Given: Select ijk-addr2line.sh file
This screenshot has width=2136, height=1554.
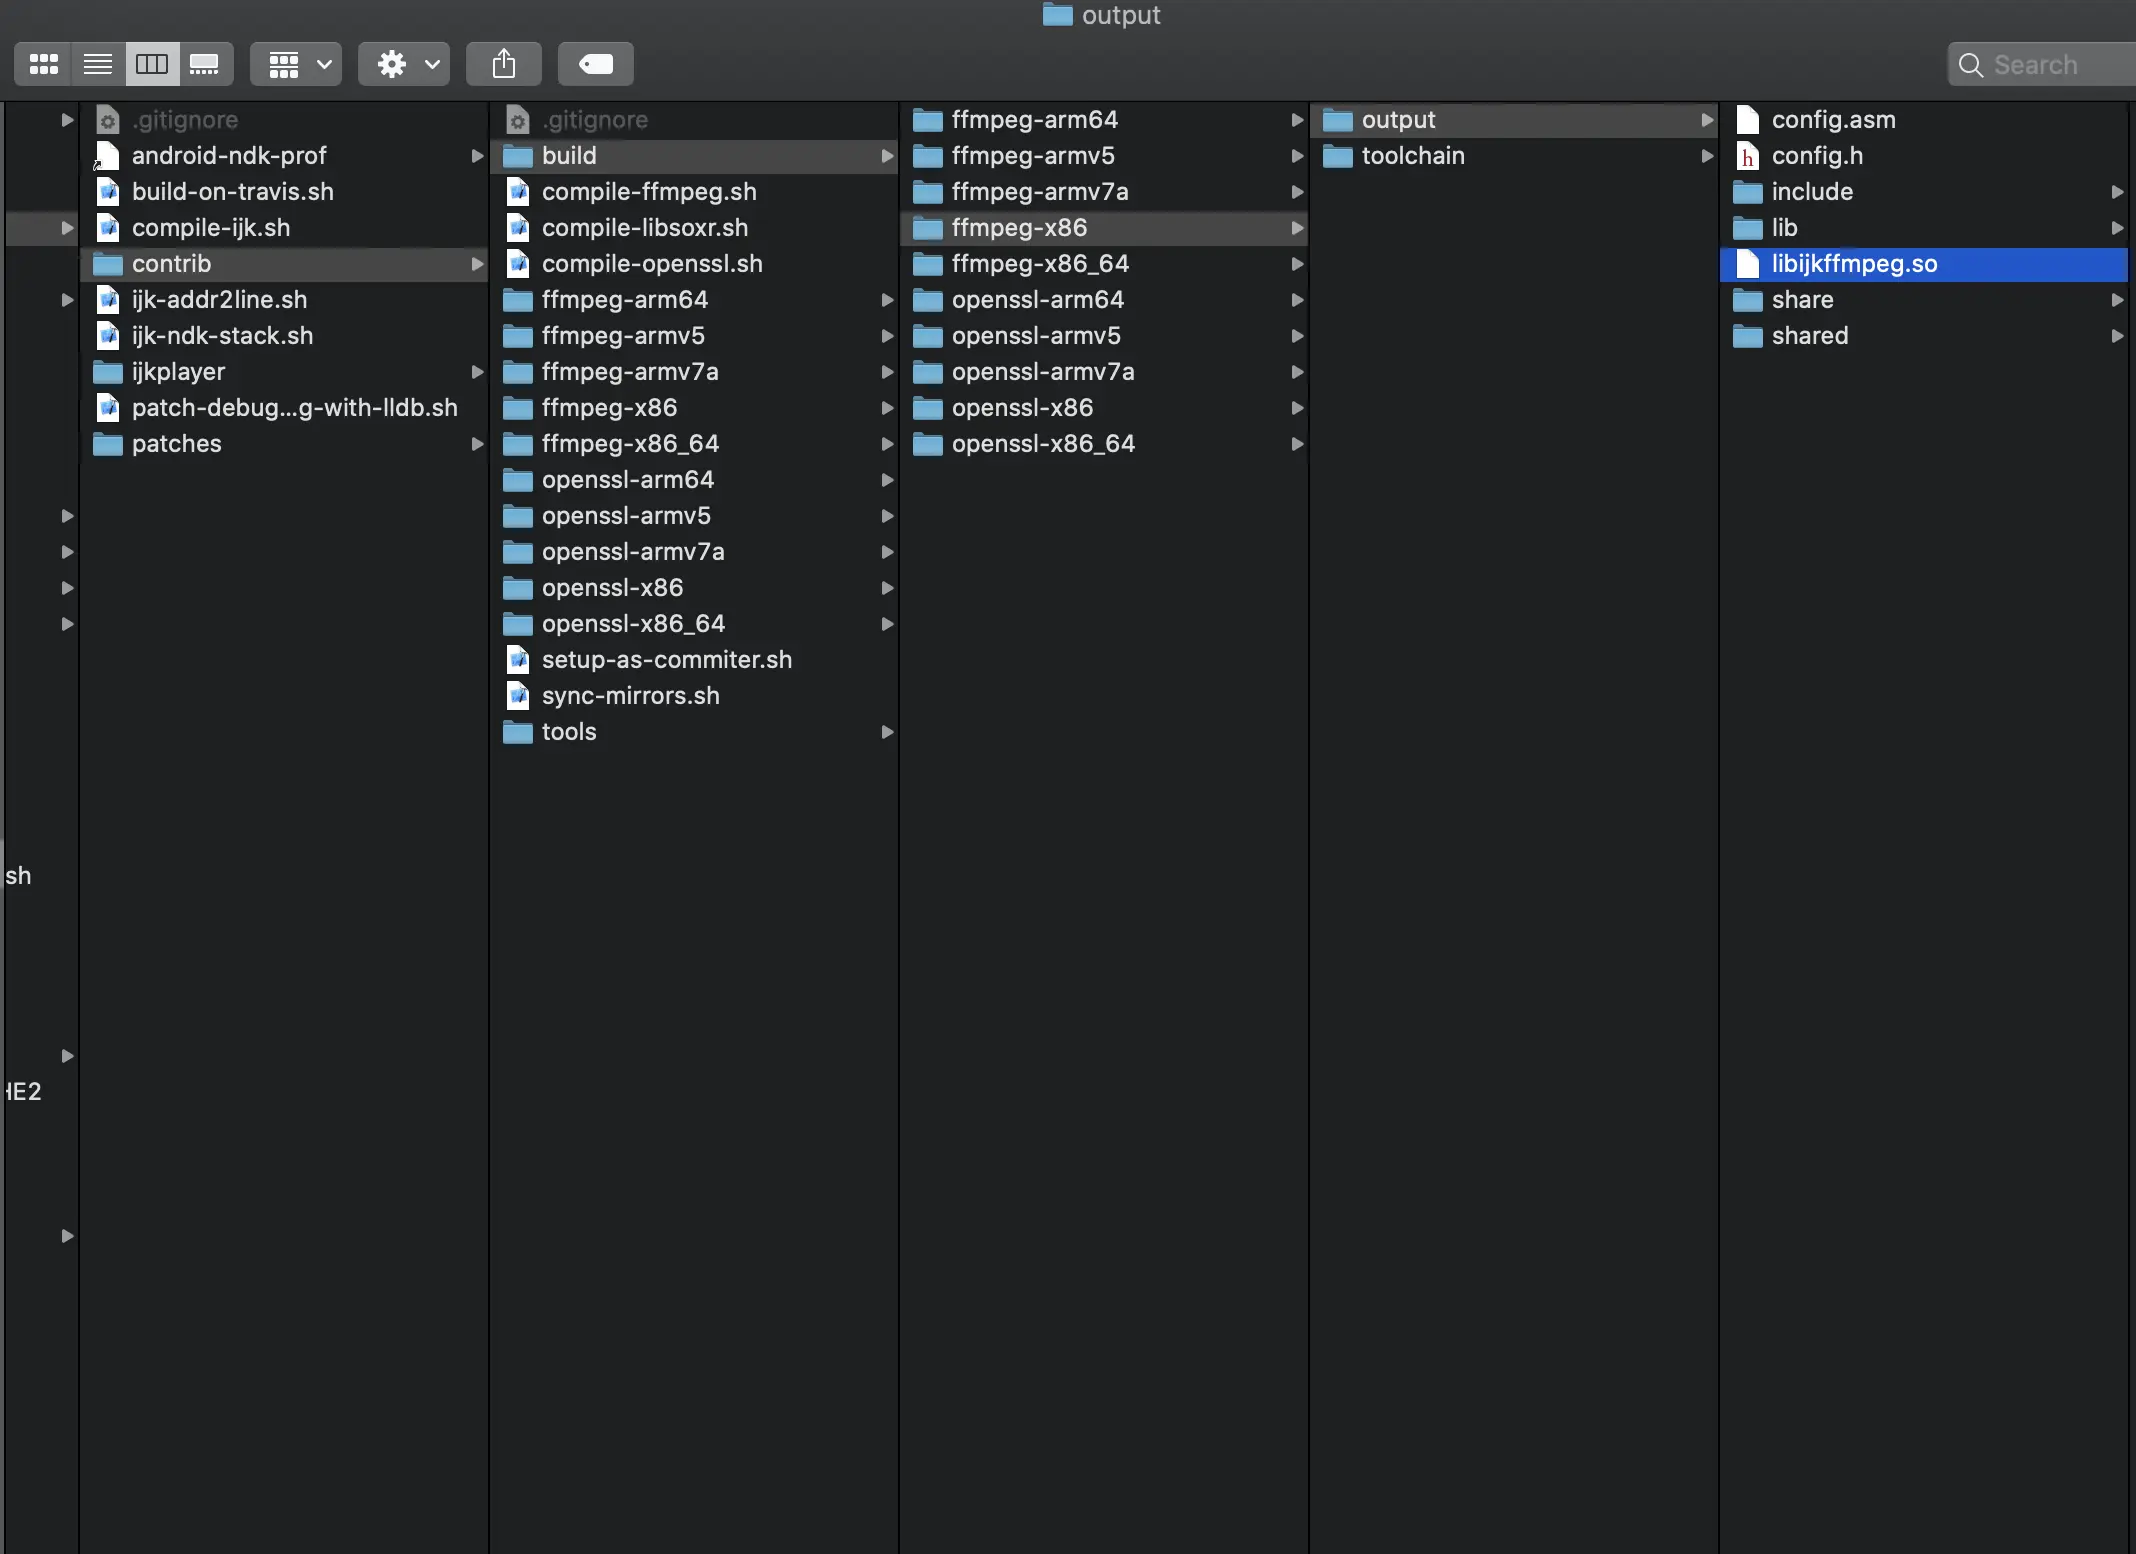Looking at the screenshot, I should click(284, 300).
